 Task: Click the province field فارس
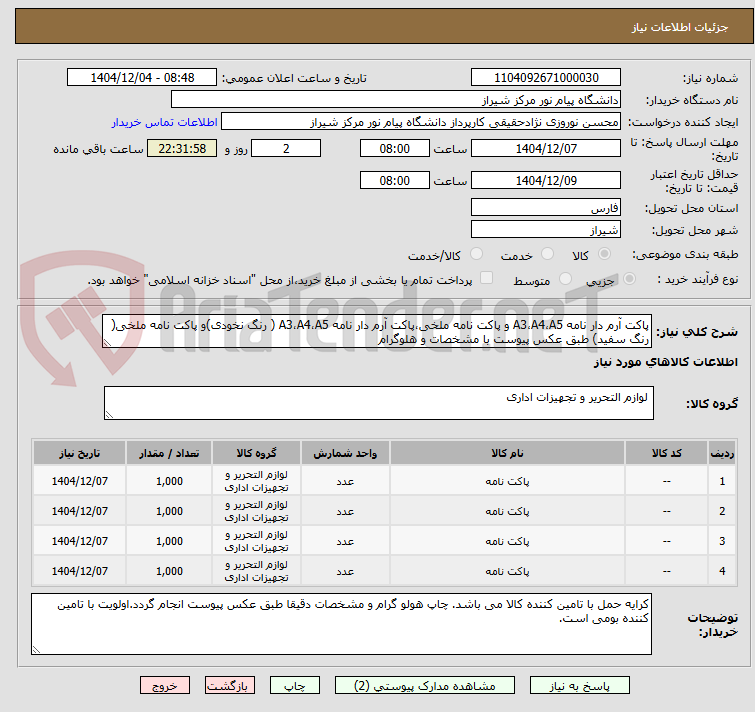point(546,207)
